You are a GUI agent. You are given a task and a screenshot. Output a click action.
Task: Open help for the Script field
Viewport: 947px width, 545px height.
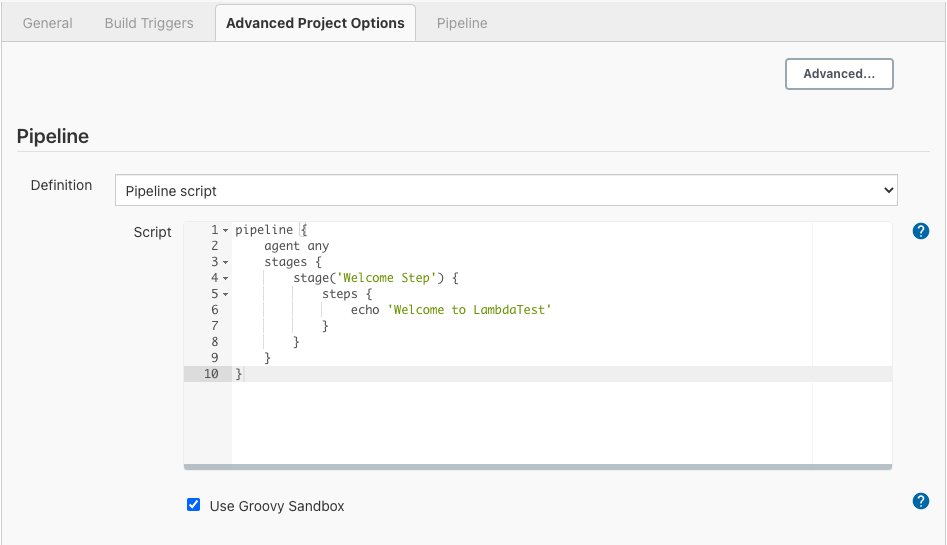(x=921, y=231)
